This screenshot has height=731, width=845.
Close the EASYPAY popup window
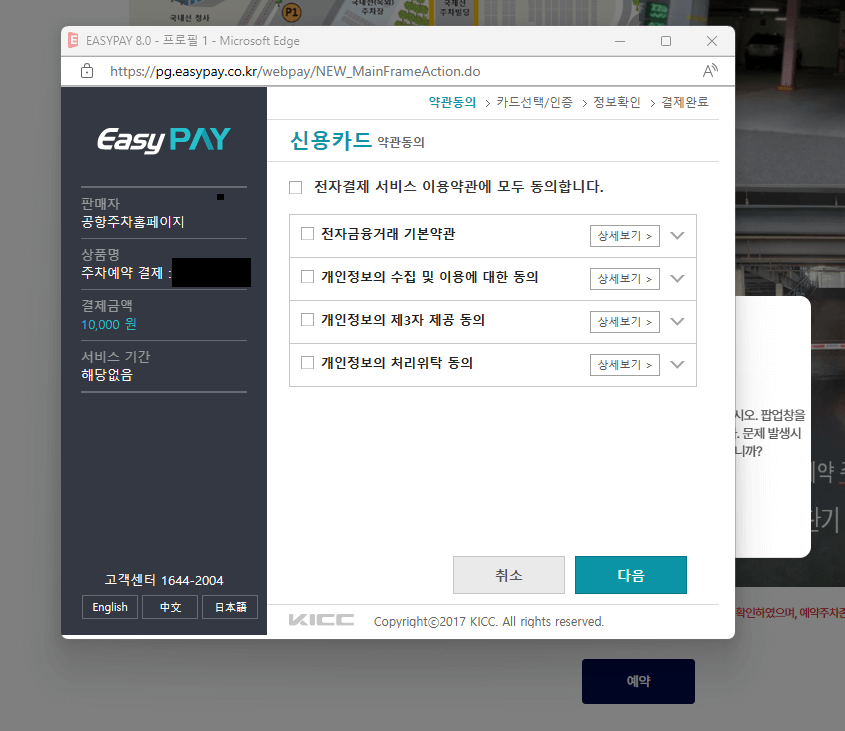[x=712, y=41]
